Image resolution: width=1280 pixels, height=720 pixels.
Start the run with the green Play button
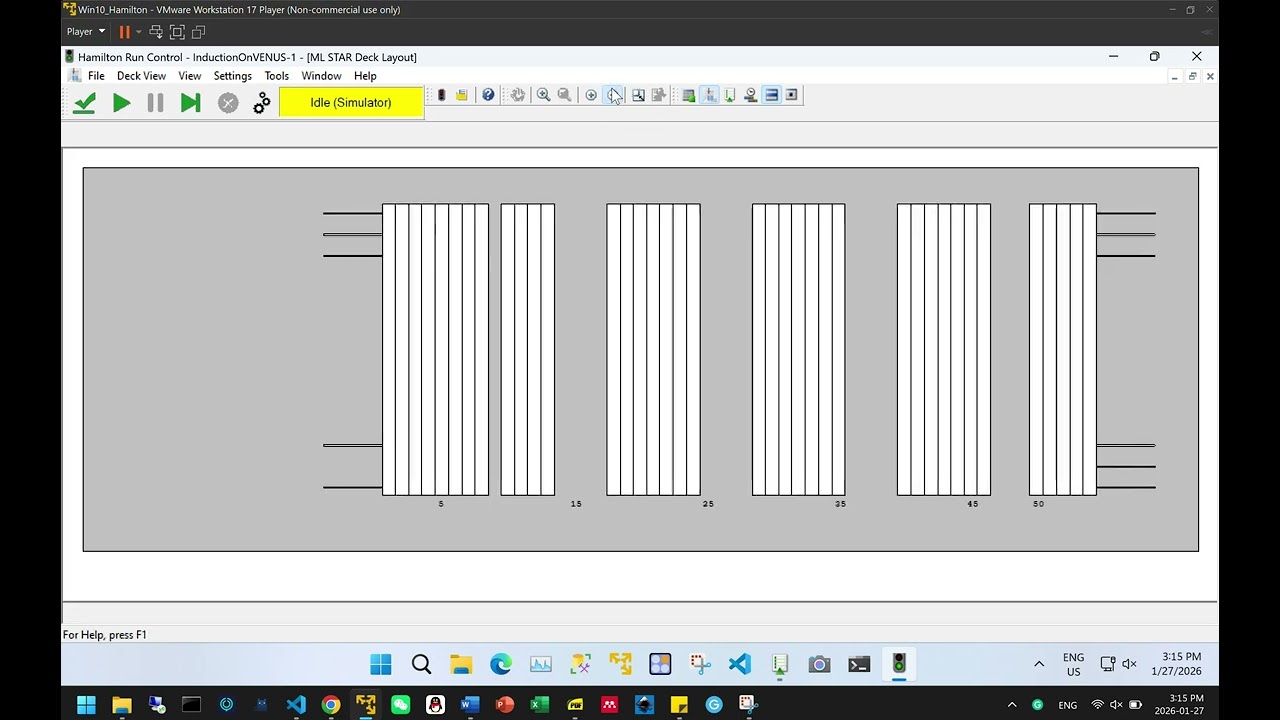[121, 103]
